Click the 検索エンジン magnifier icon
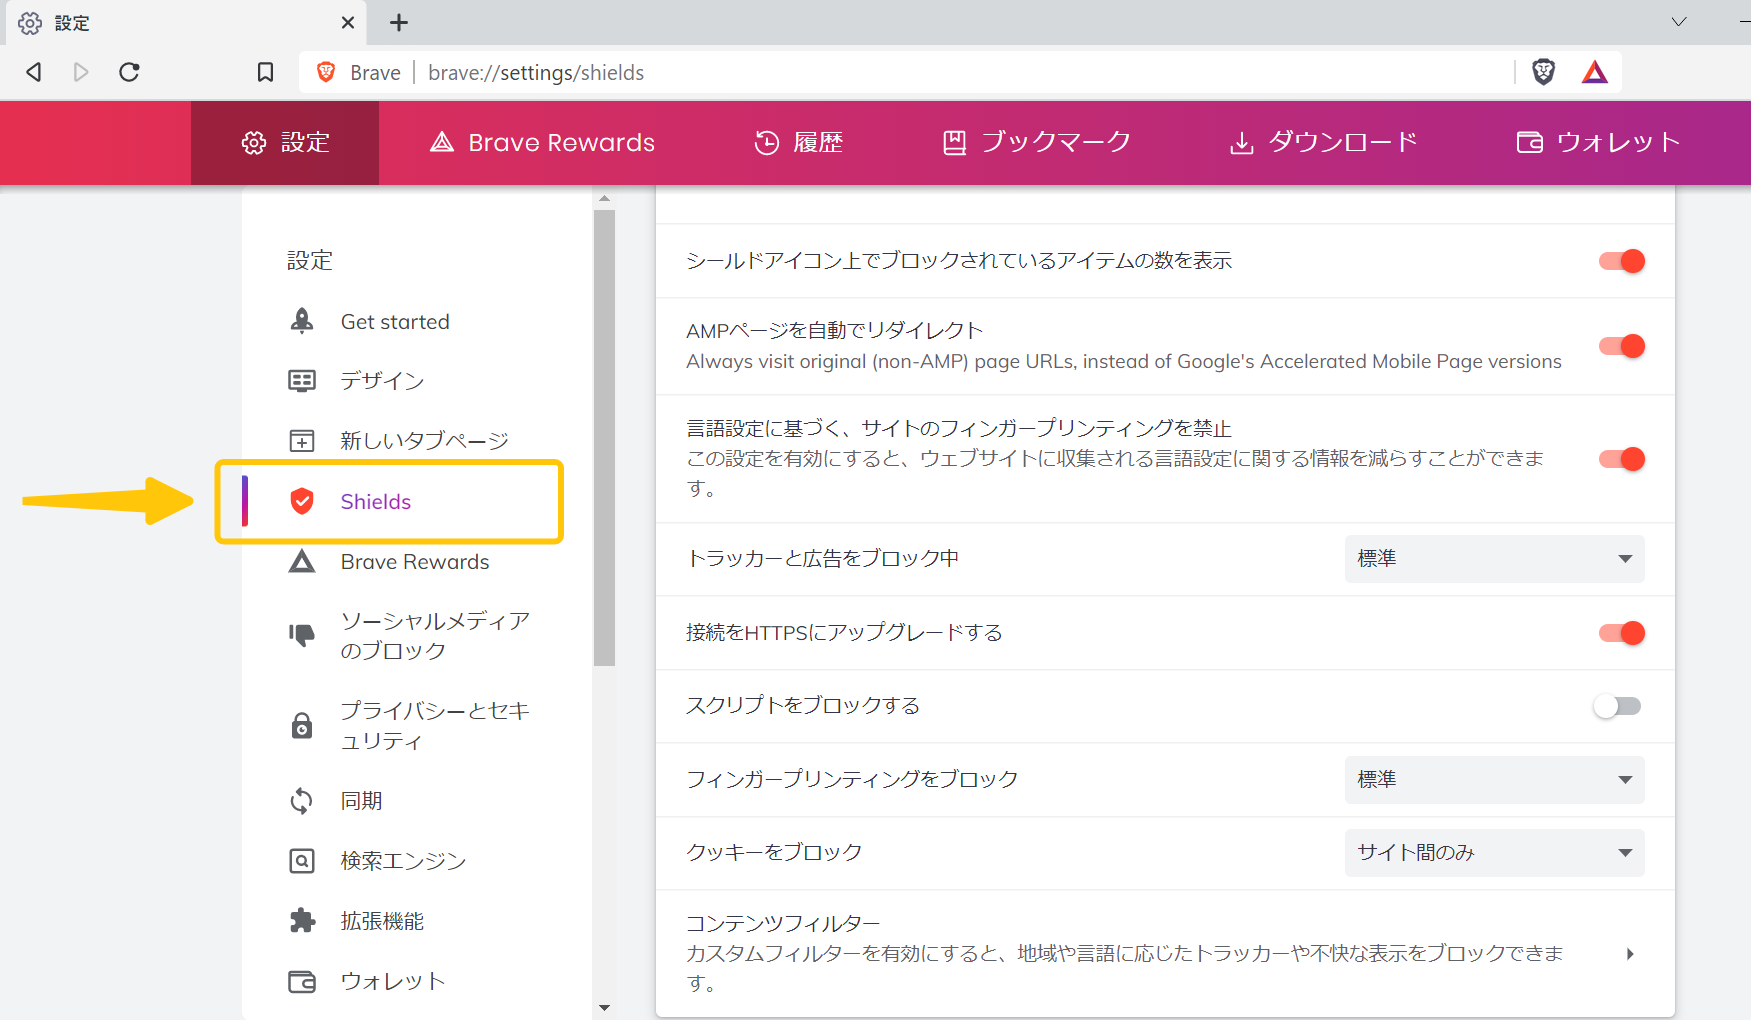This screenshot has height=1020, width=1751. (x=302, y=861)
